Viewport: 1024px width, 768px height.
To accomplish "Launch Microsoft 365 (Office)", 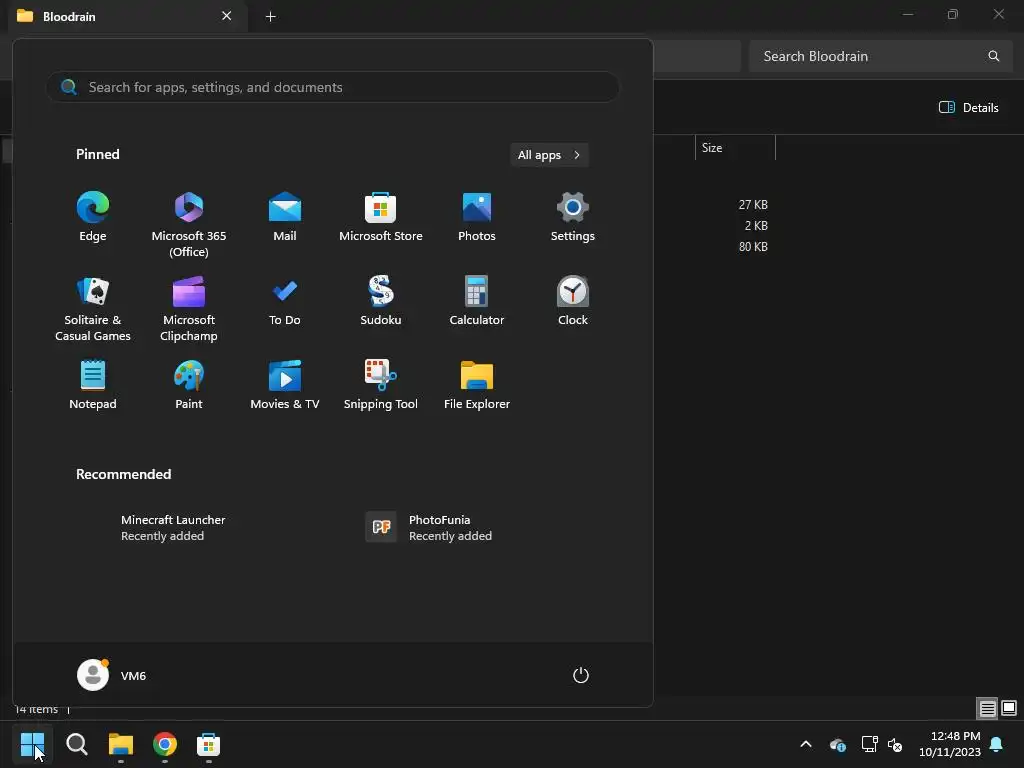I will (189, 225).
